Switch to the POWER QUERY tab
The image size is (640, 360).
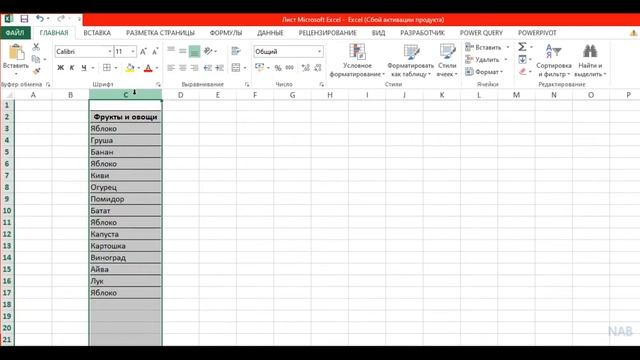(481, 33)
